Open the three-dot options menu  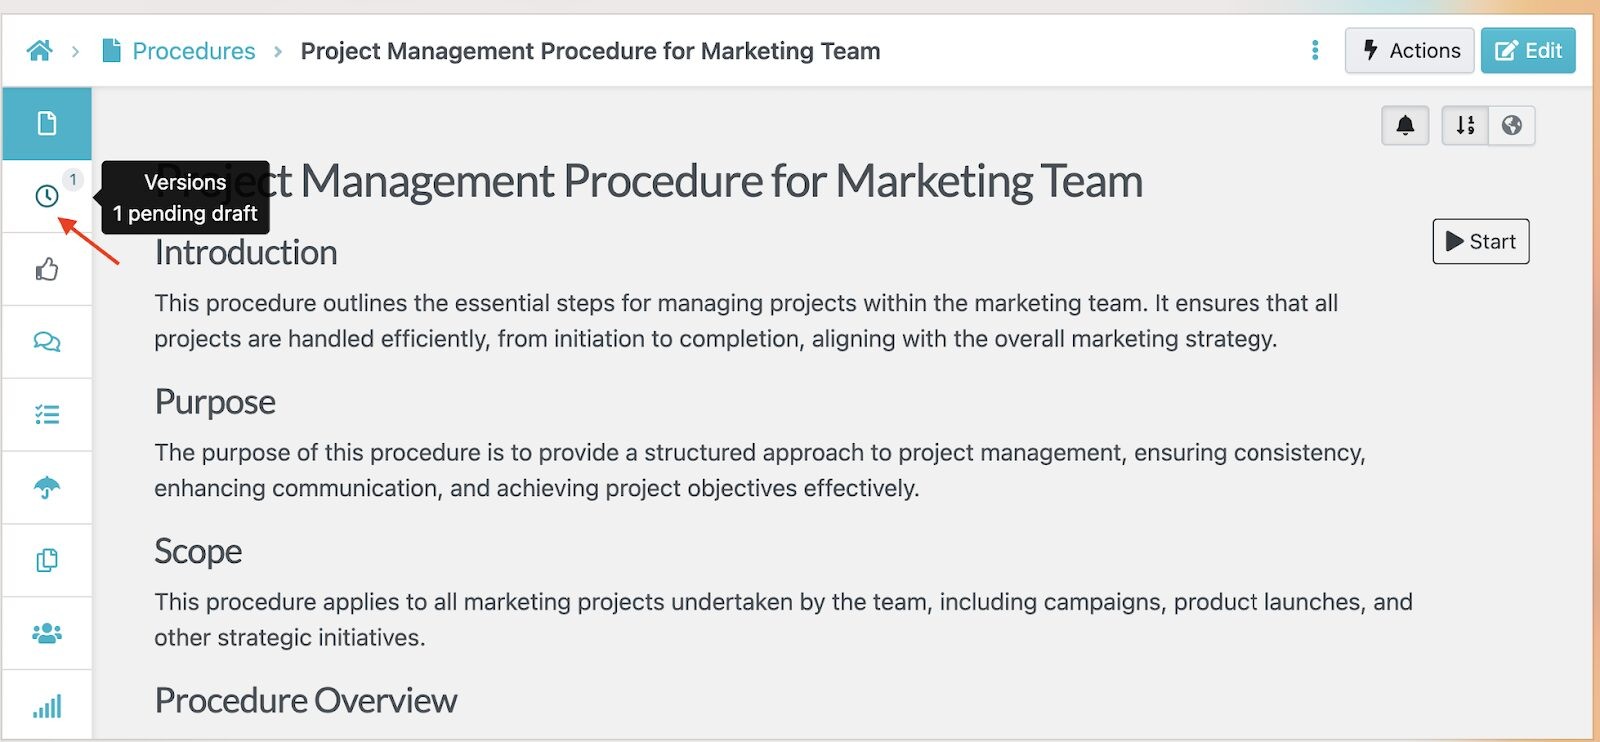coord(1314,50)
